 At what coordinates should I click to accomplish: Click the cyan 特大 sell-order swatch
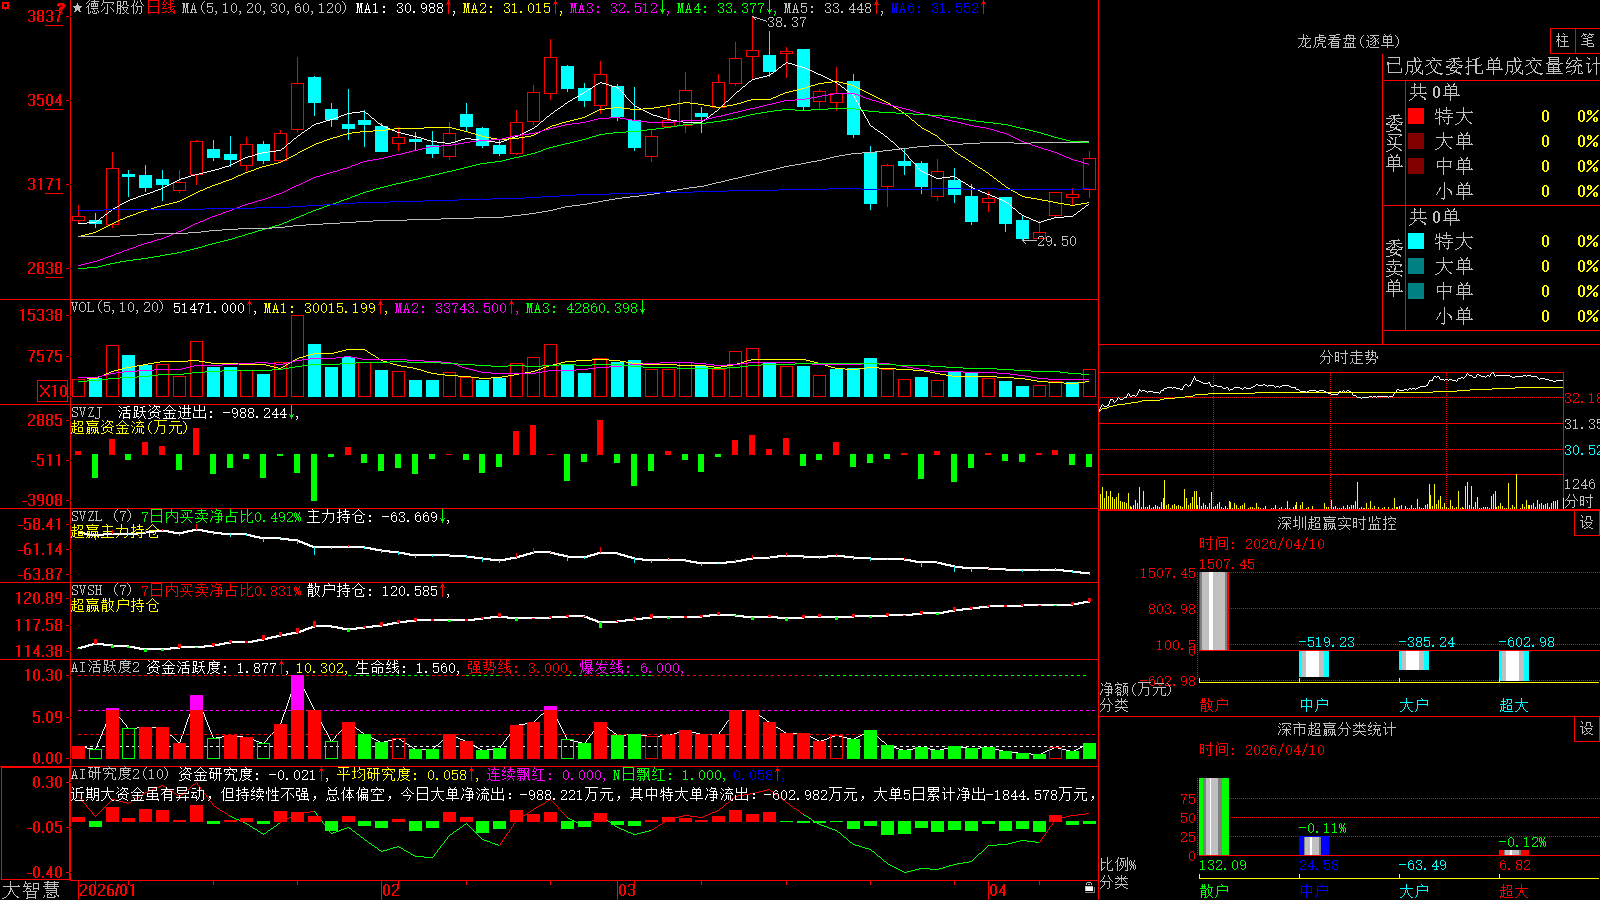[1416, 241]
